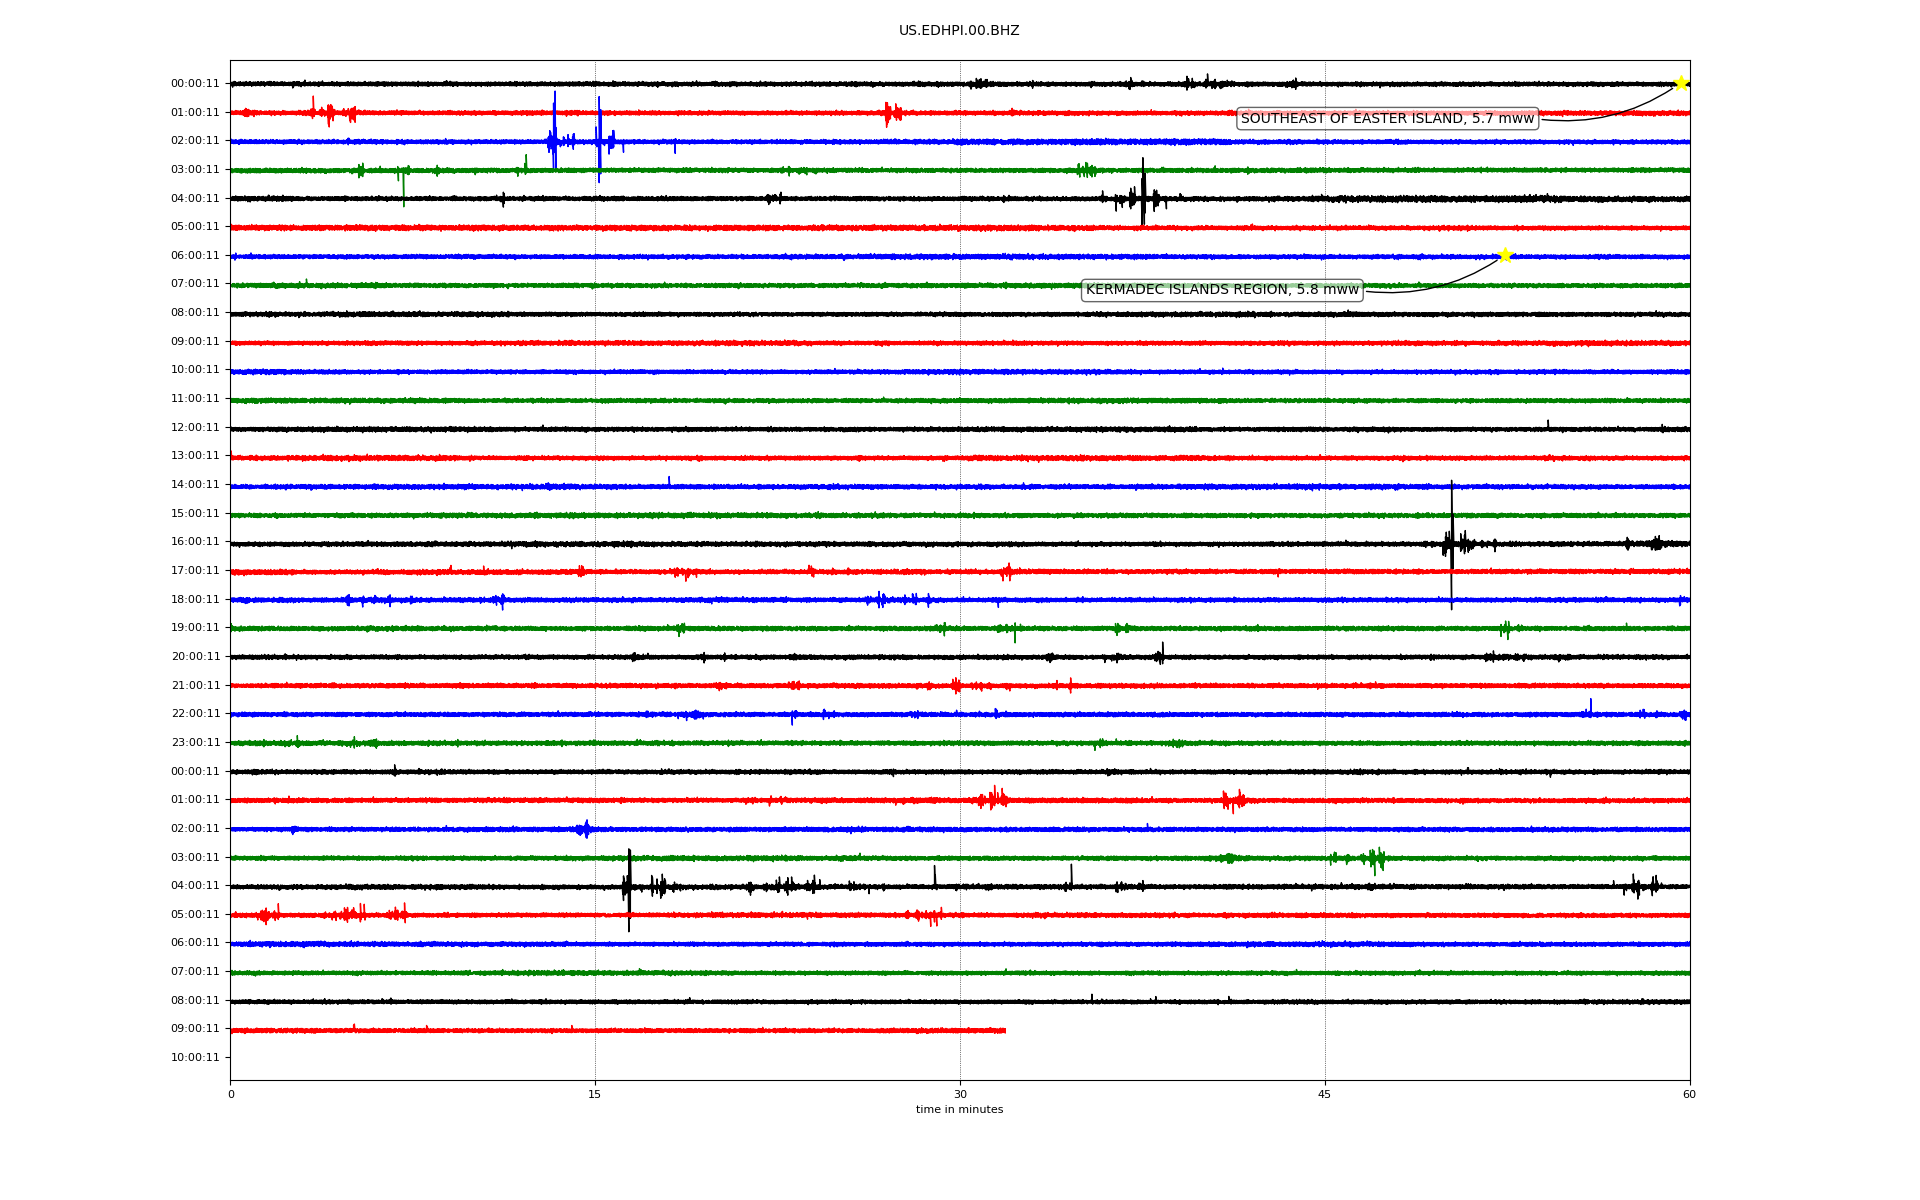Click the 22:00:11 trace time label
Screen dimensions: 1920x1200
(x=195, y=714)
